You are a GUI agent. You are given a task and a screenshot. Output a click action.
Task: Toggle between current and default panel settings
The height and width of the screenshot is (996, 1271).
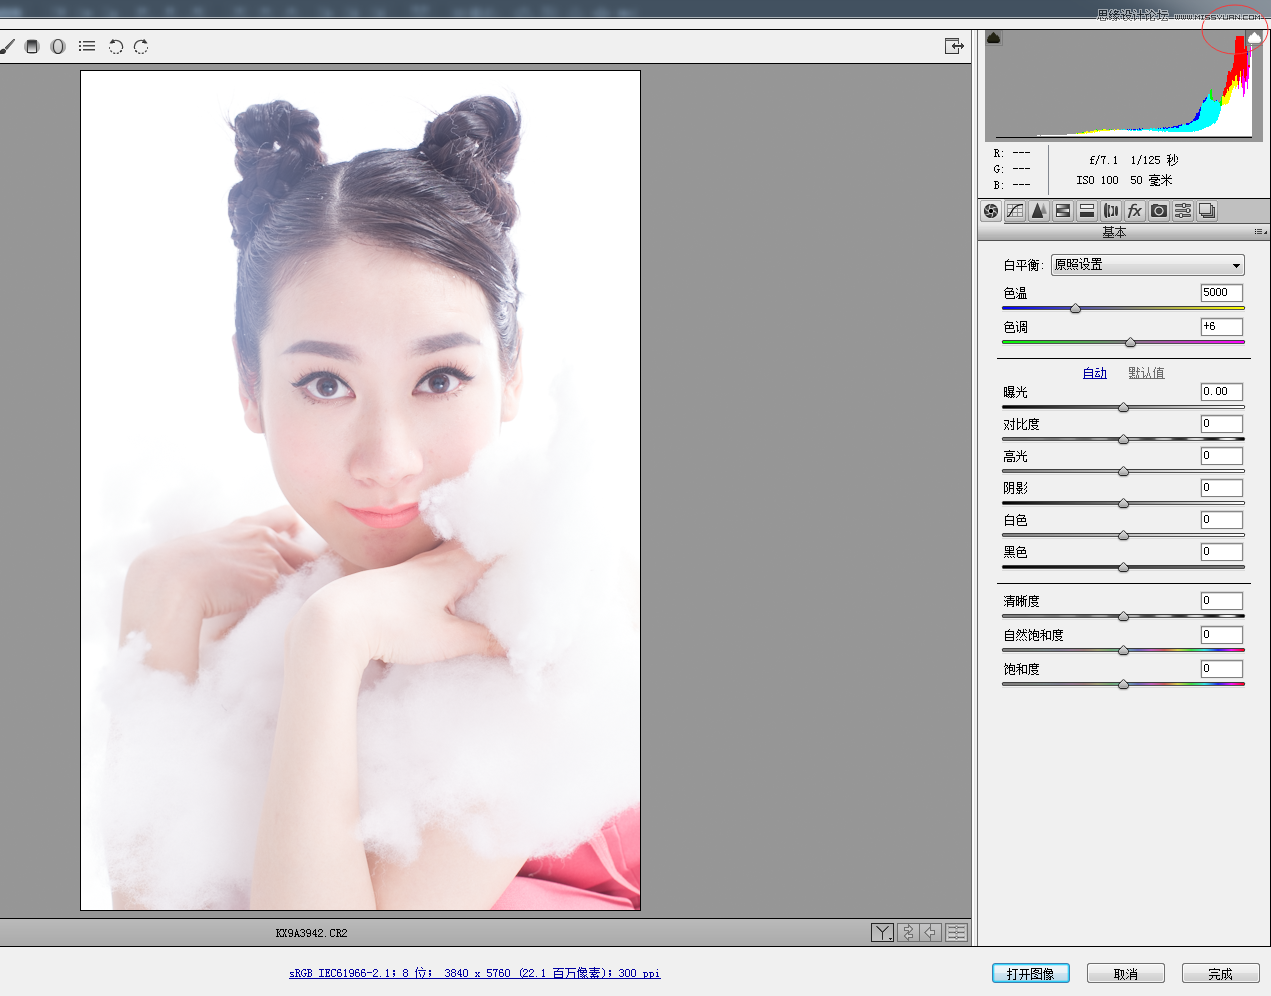956,932
